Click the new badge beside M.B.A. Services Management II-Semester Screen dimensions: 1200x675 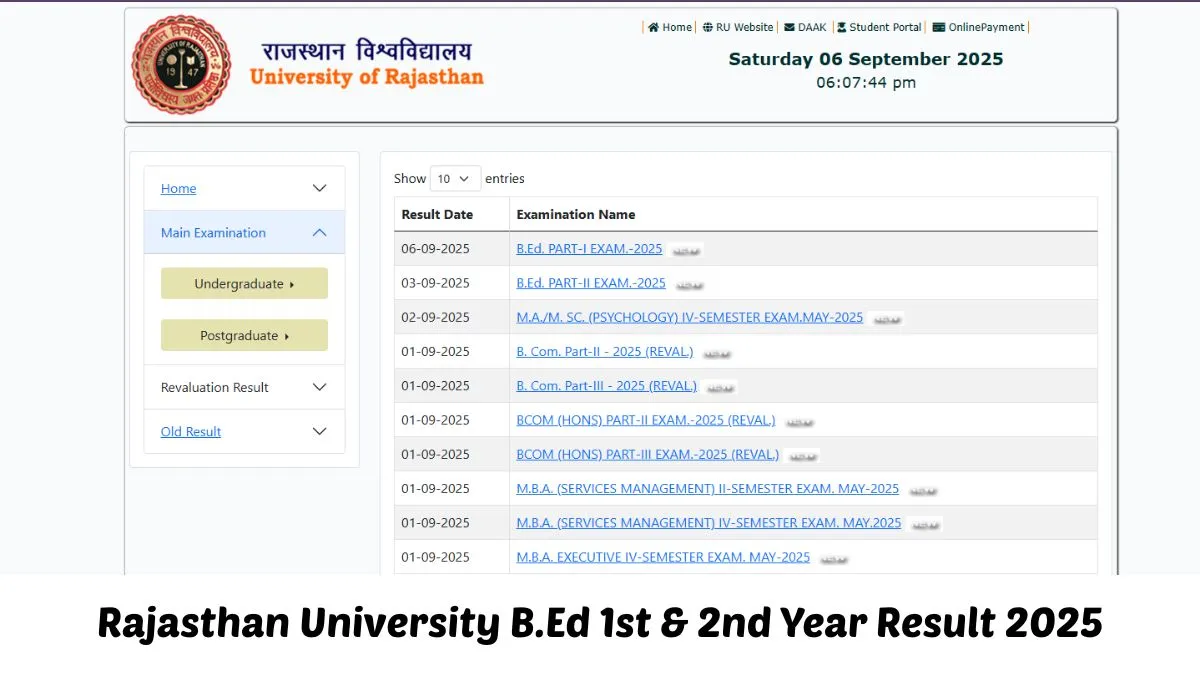[x=922, y=490]
